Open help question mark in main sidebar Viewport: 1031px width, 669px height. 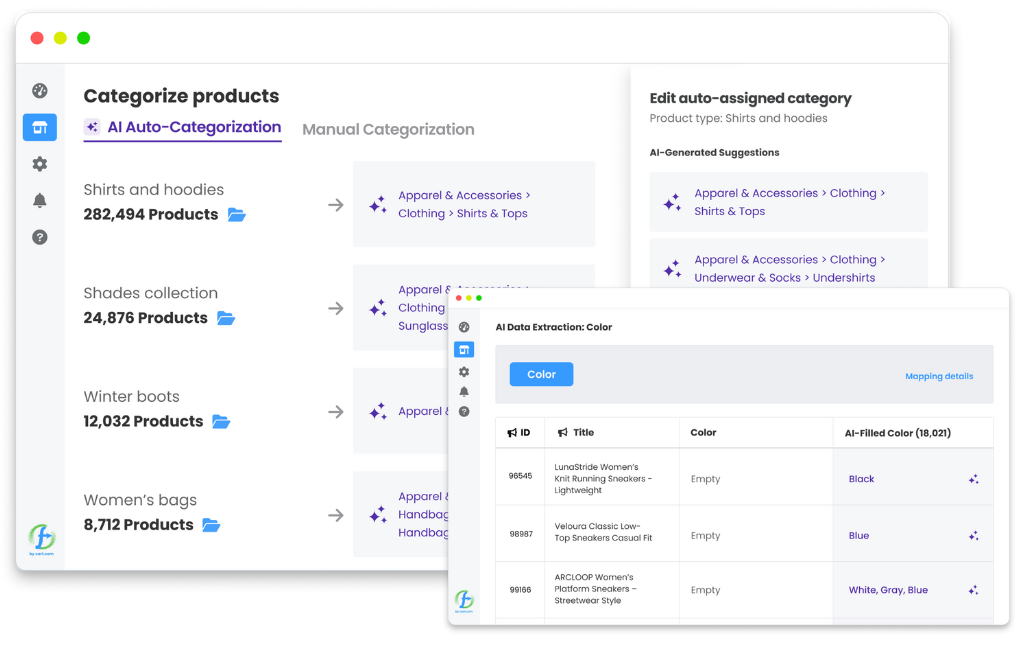coord(40,237)
